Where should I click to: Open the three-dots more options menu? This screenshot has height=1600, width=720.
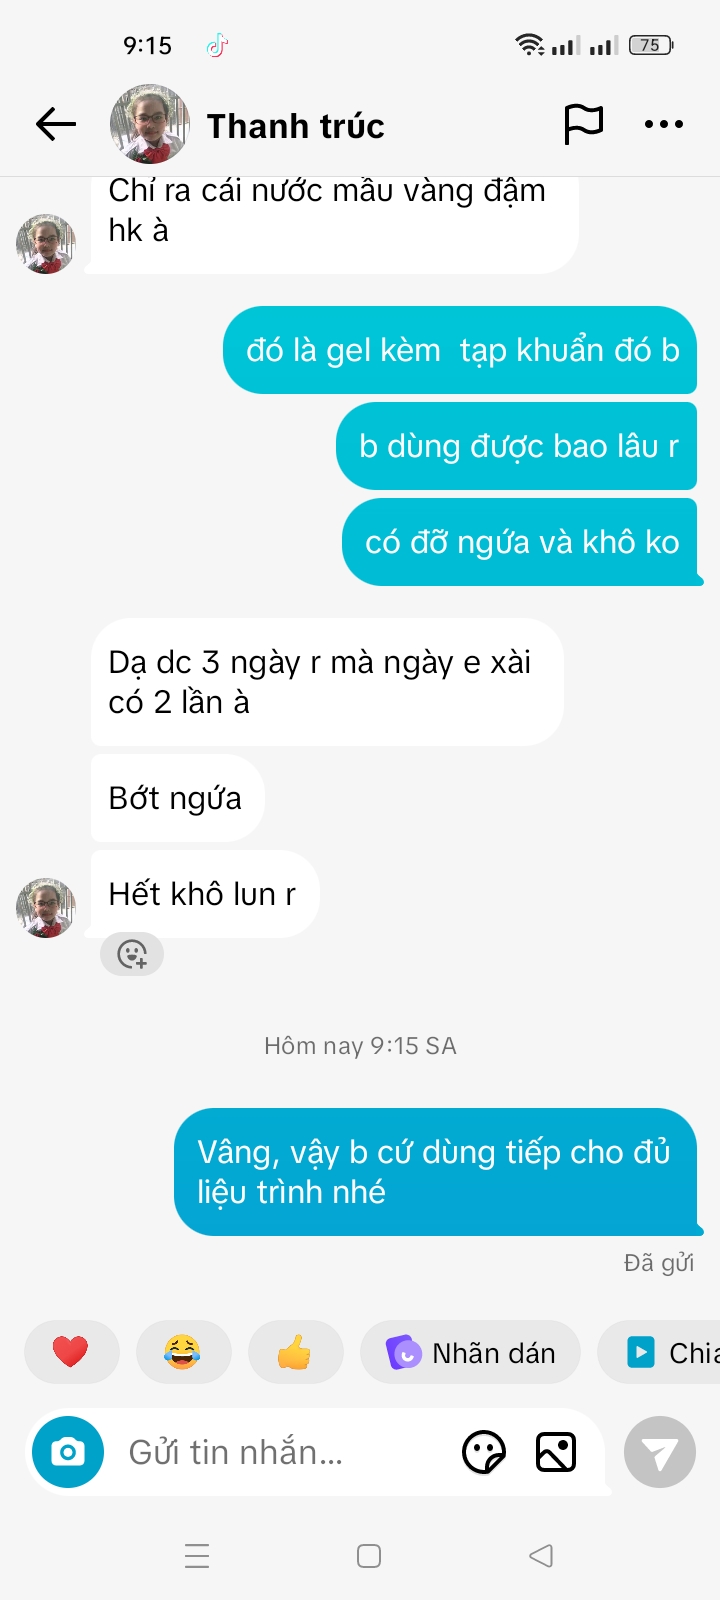click(x=664, y=124)
